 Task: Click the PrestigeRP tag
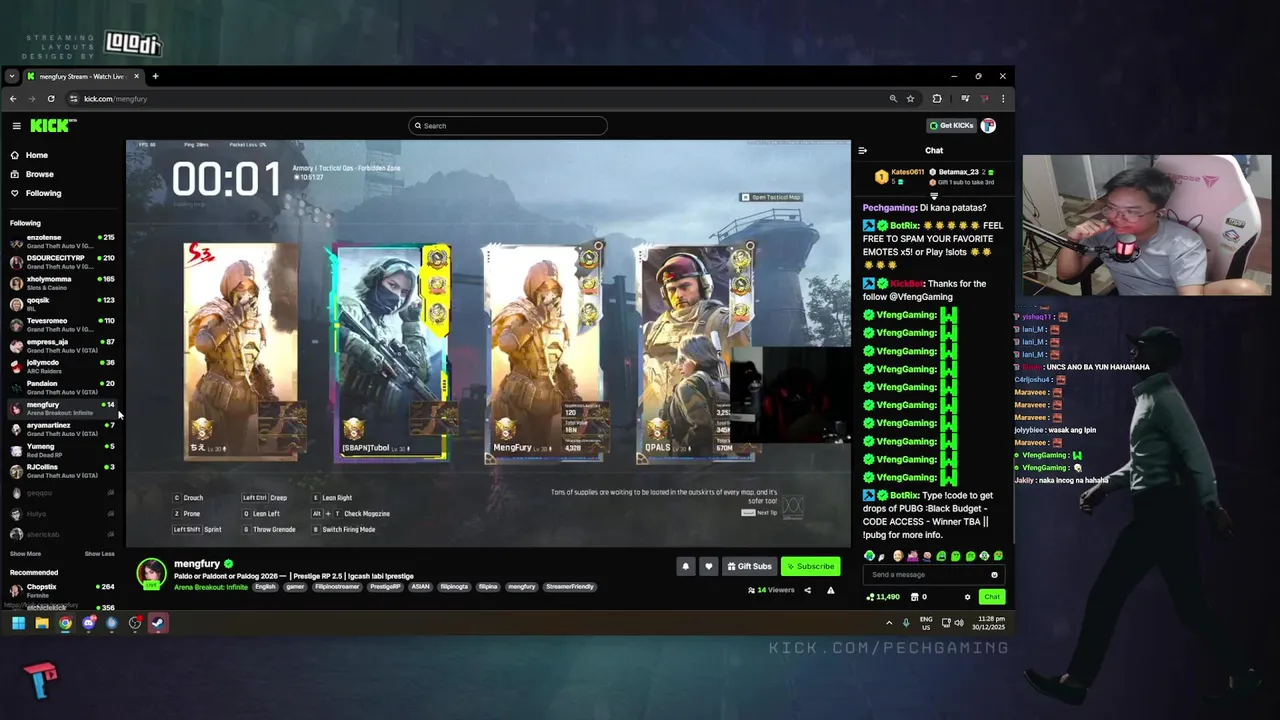click(386, 587)
